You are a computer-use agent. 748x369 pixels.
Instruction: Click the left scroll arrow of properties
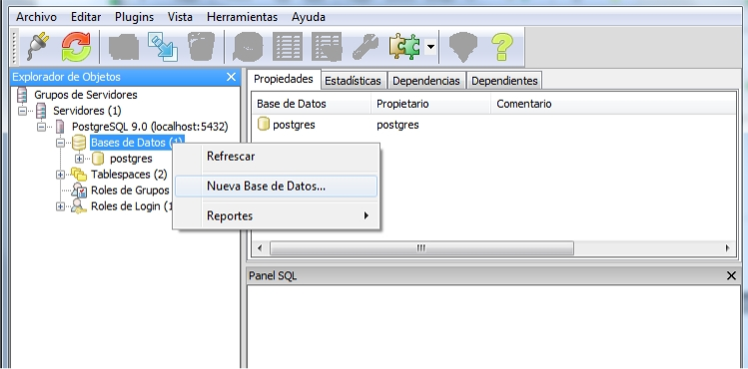[260, 248]
